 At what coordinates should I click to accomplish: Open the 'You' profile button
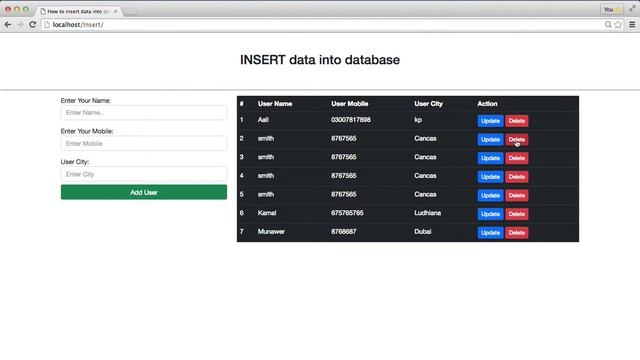click(x=611, y=9)
